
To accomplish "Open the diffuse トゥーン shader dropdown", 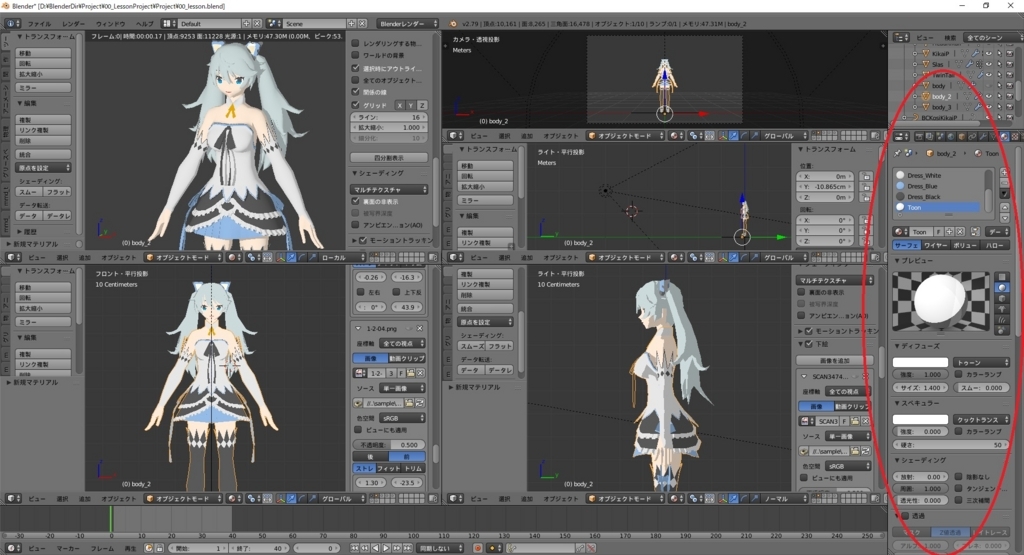I will point(982,362).
